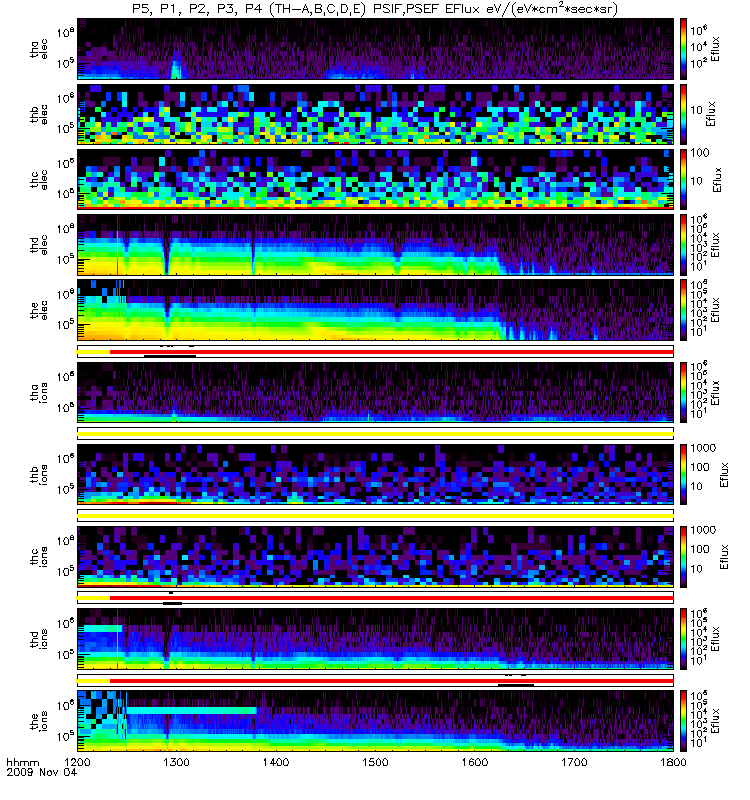Click the 100 label on thc elec color bar

(x=699, y=153)
